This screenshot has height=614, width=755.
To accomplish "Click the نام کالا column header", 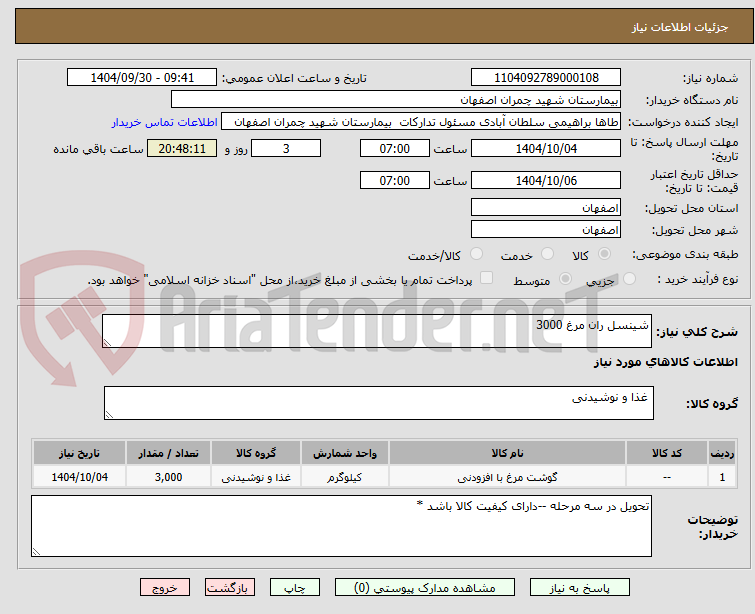I will (508, 453).
